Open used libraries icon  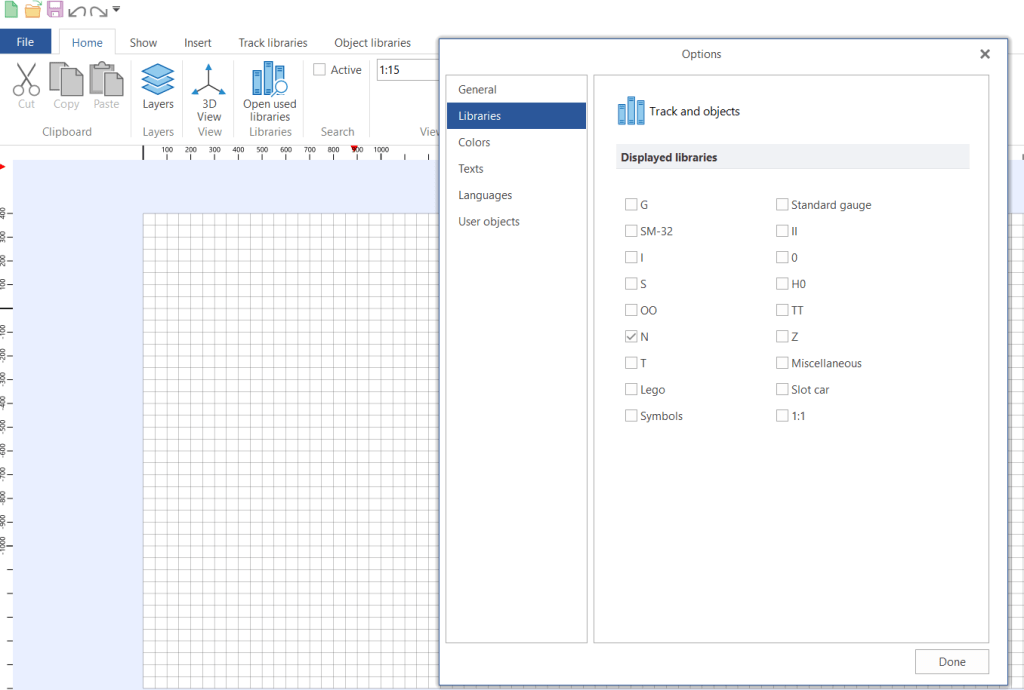pos(270,80)
